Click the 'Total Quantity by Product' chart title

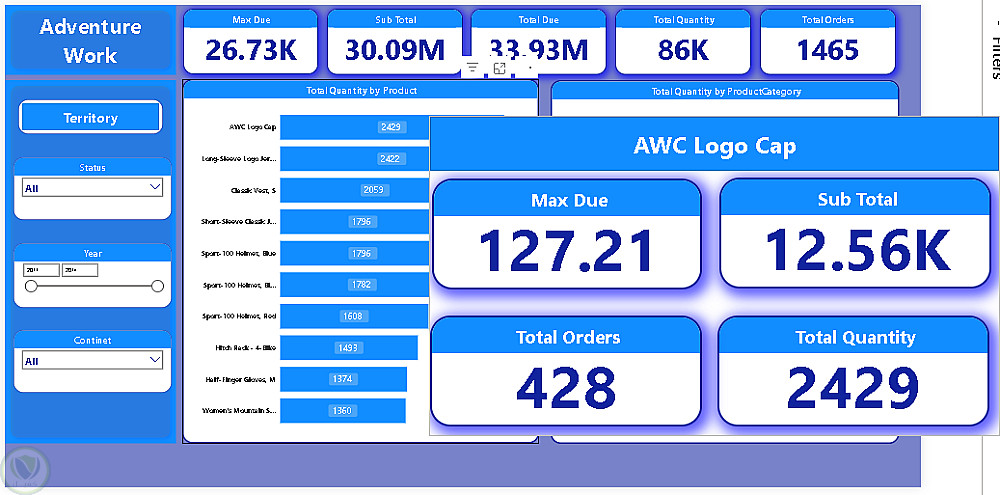(362, 91)
